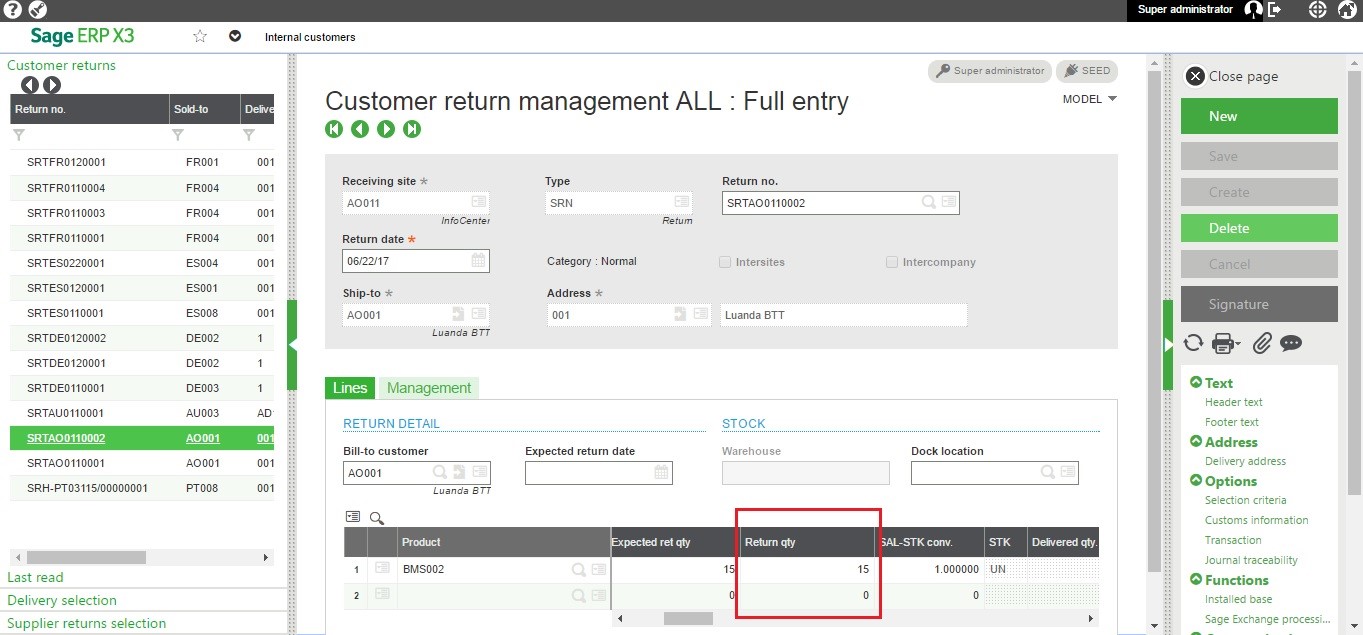Open Selection criteria link
The image size is (1363, 635).
coord(1245,500)
